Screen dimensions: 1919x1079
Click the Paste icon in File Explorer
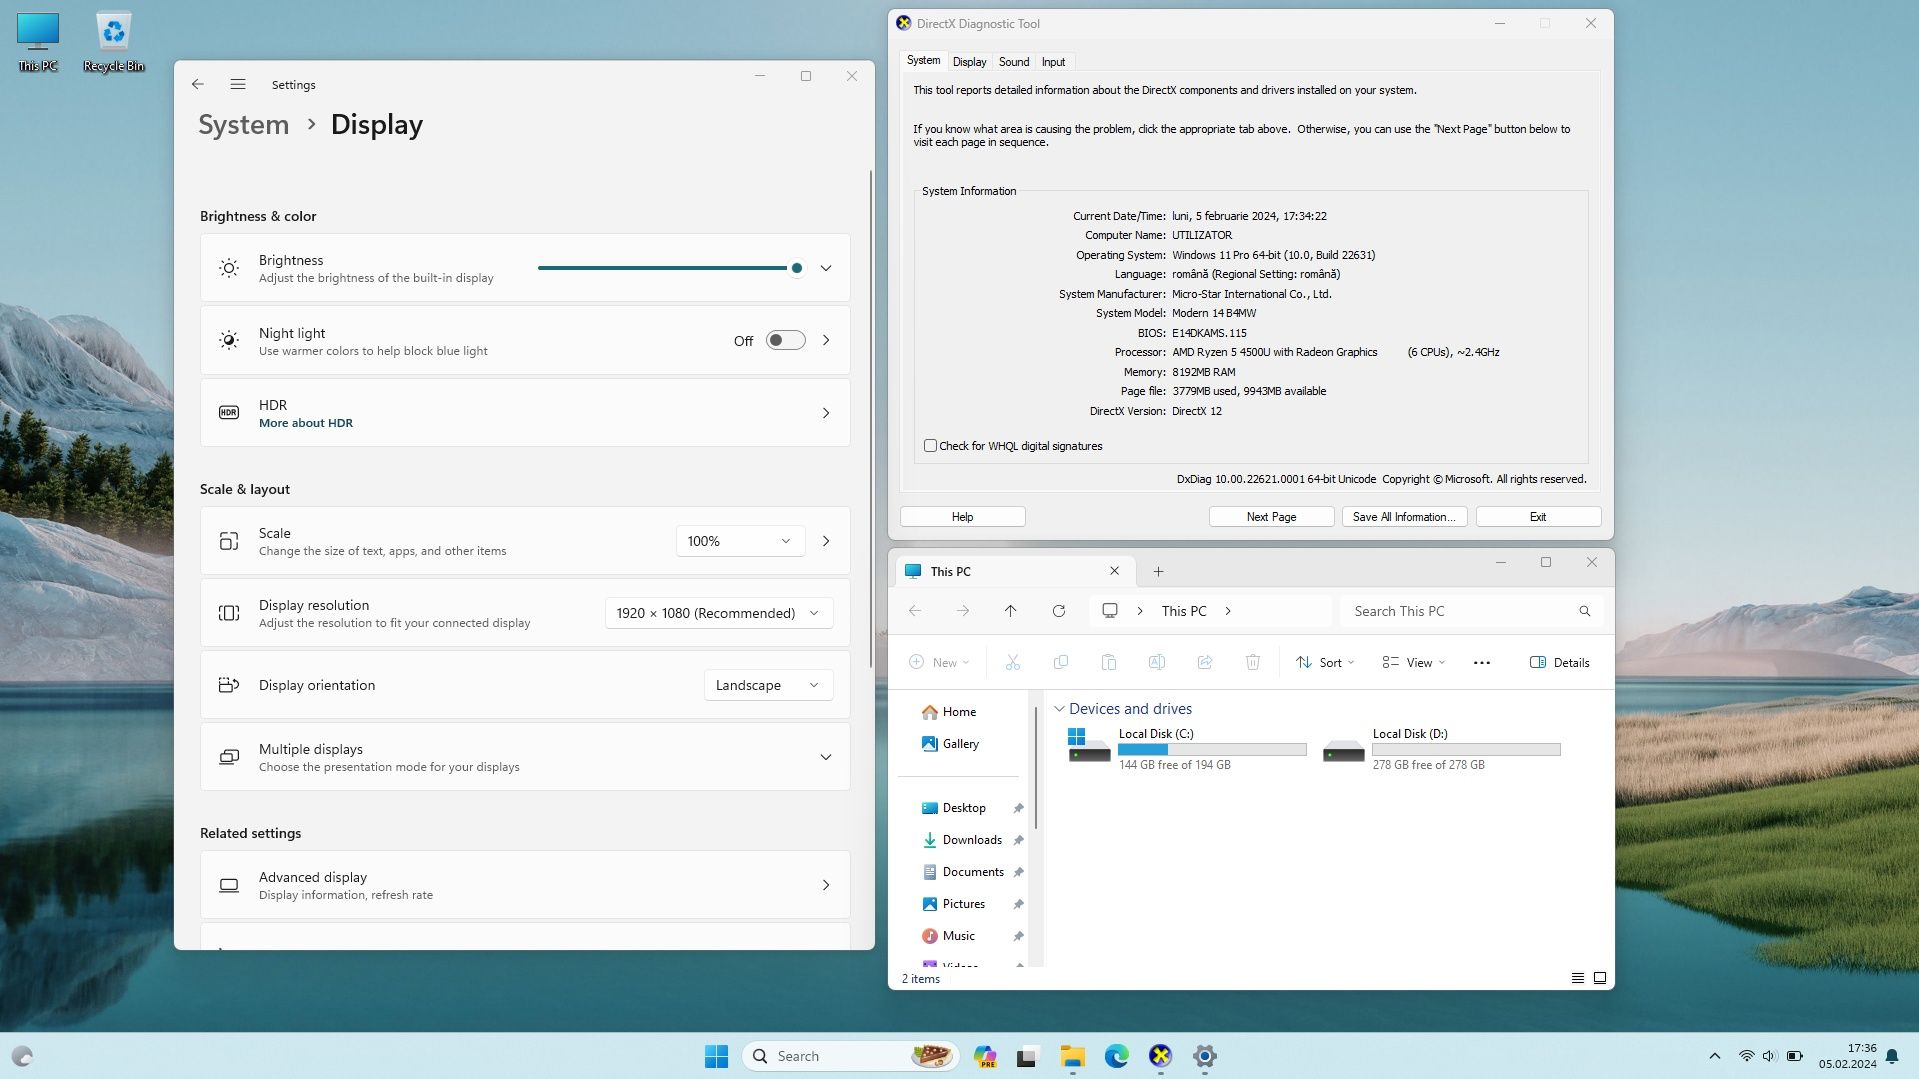point(1108,662)
